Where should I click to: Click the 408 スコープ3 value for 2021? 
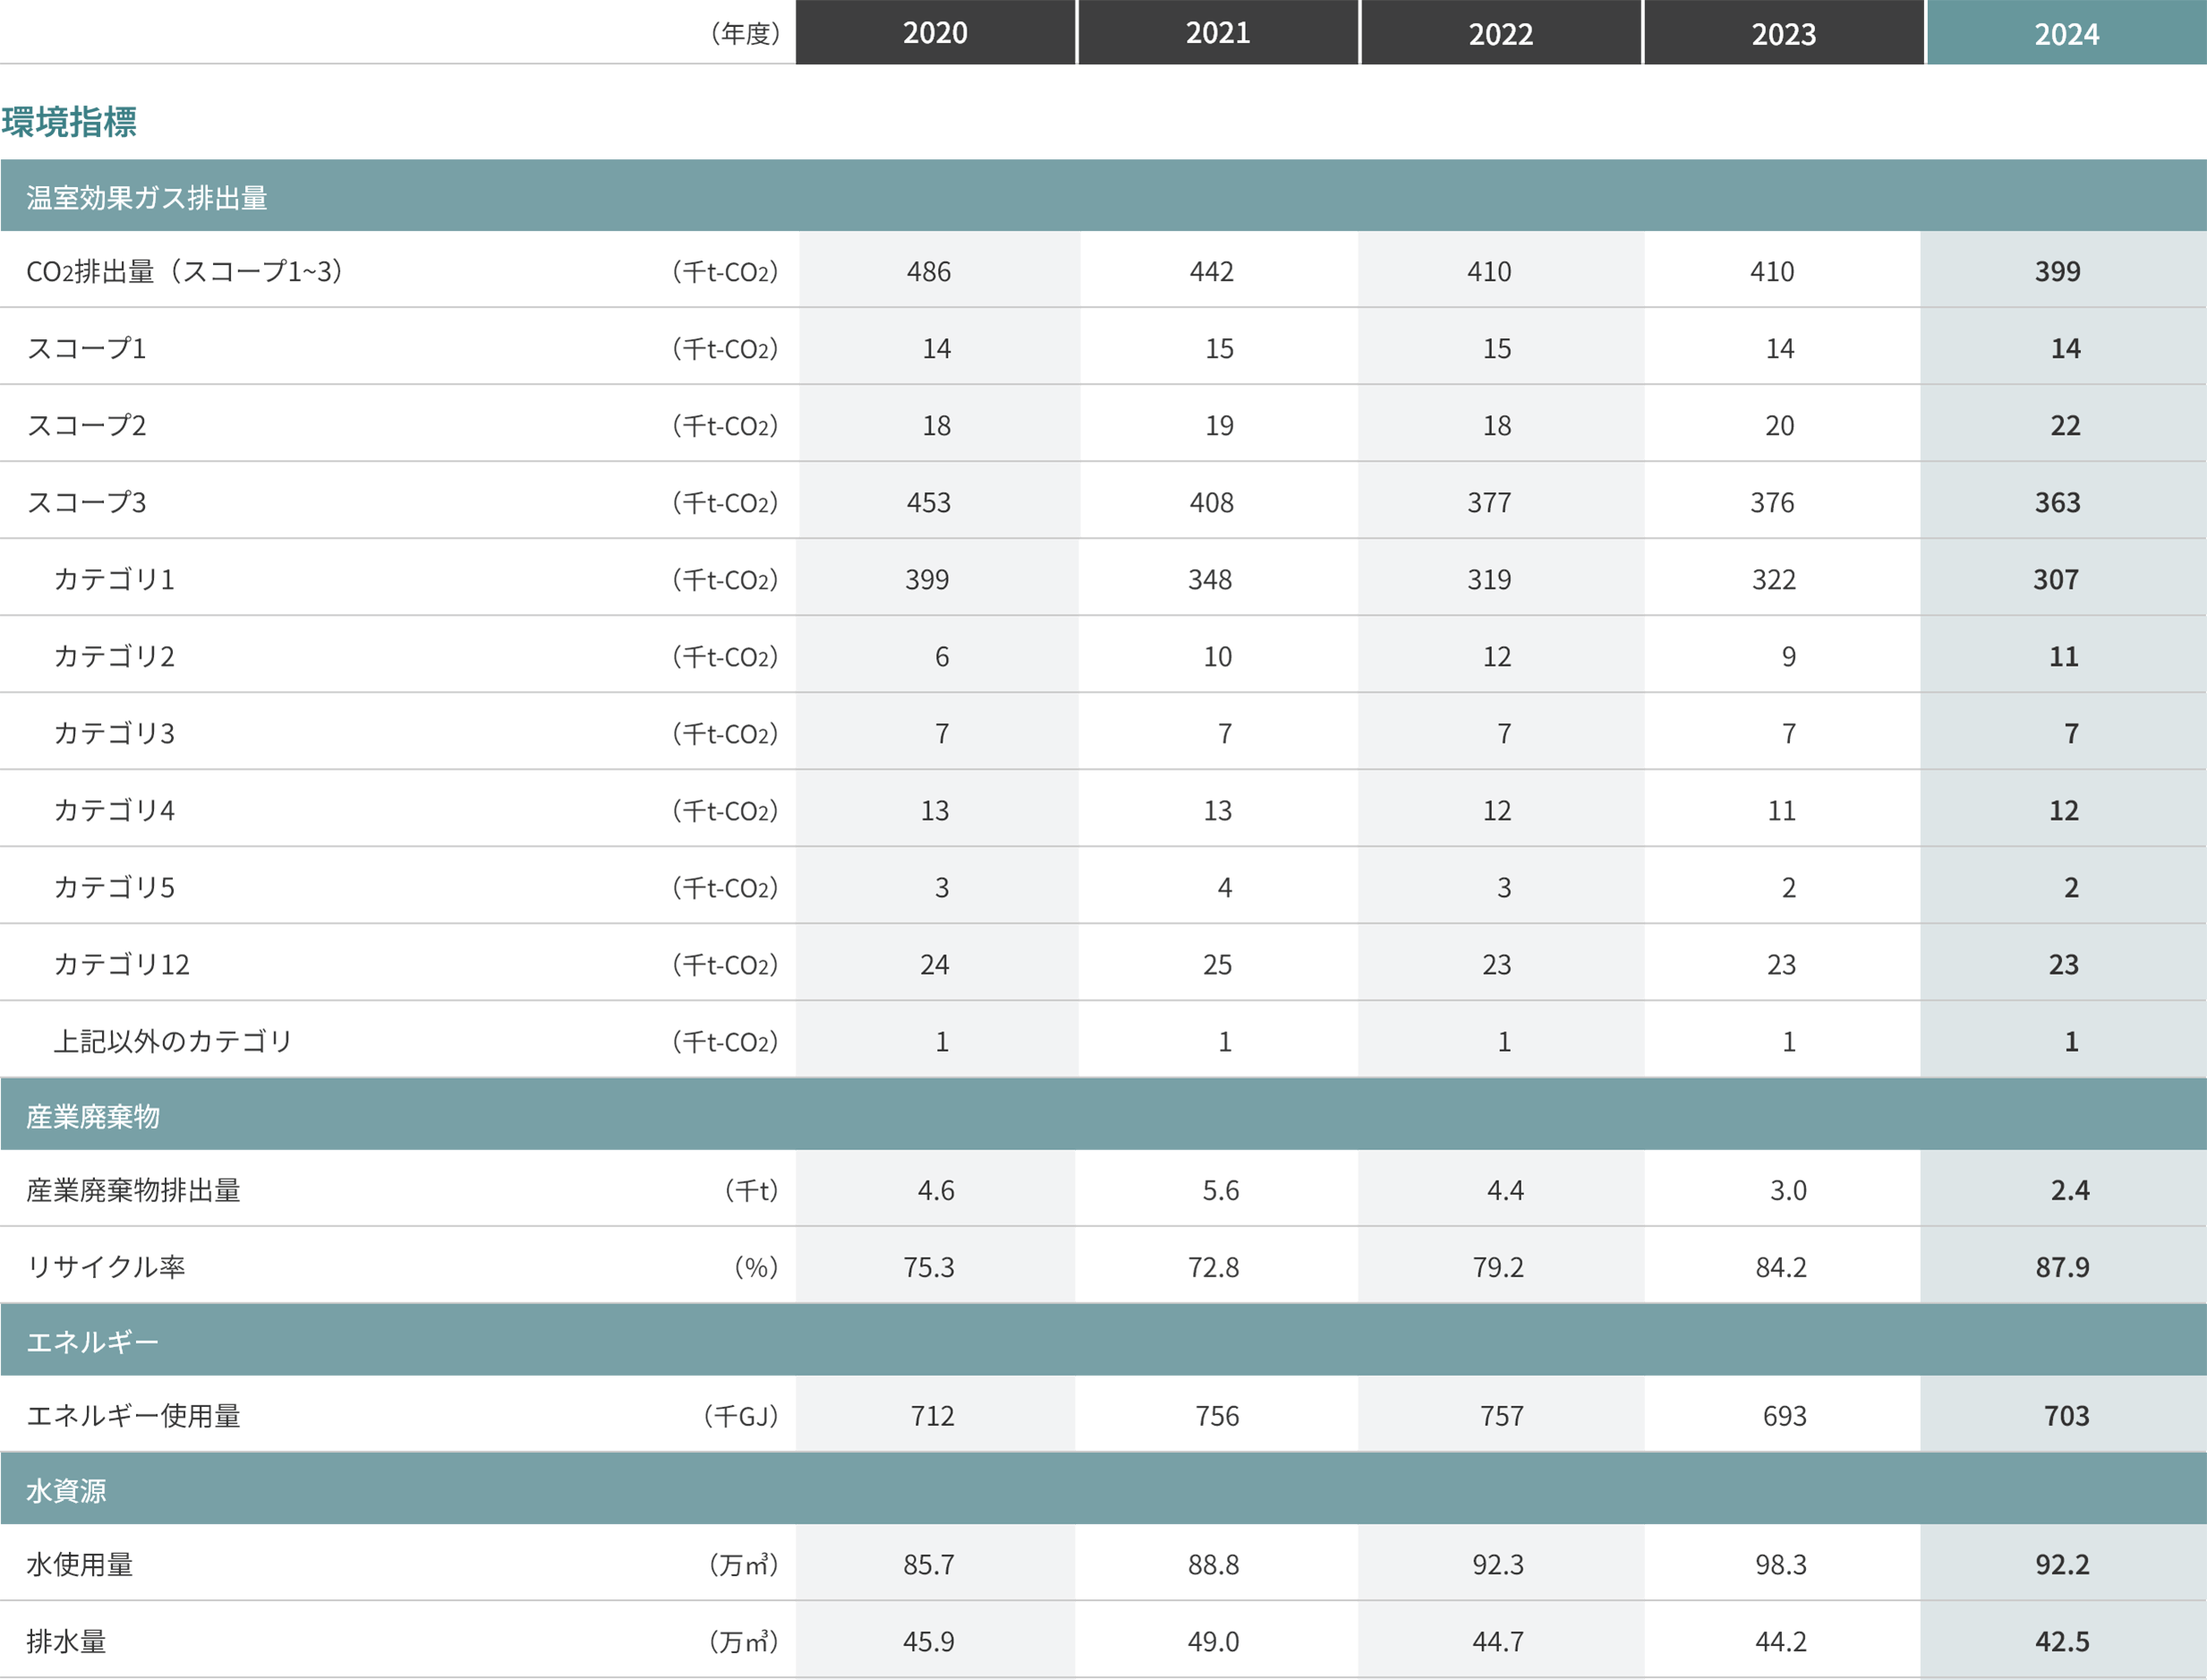click(1211, 502)
